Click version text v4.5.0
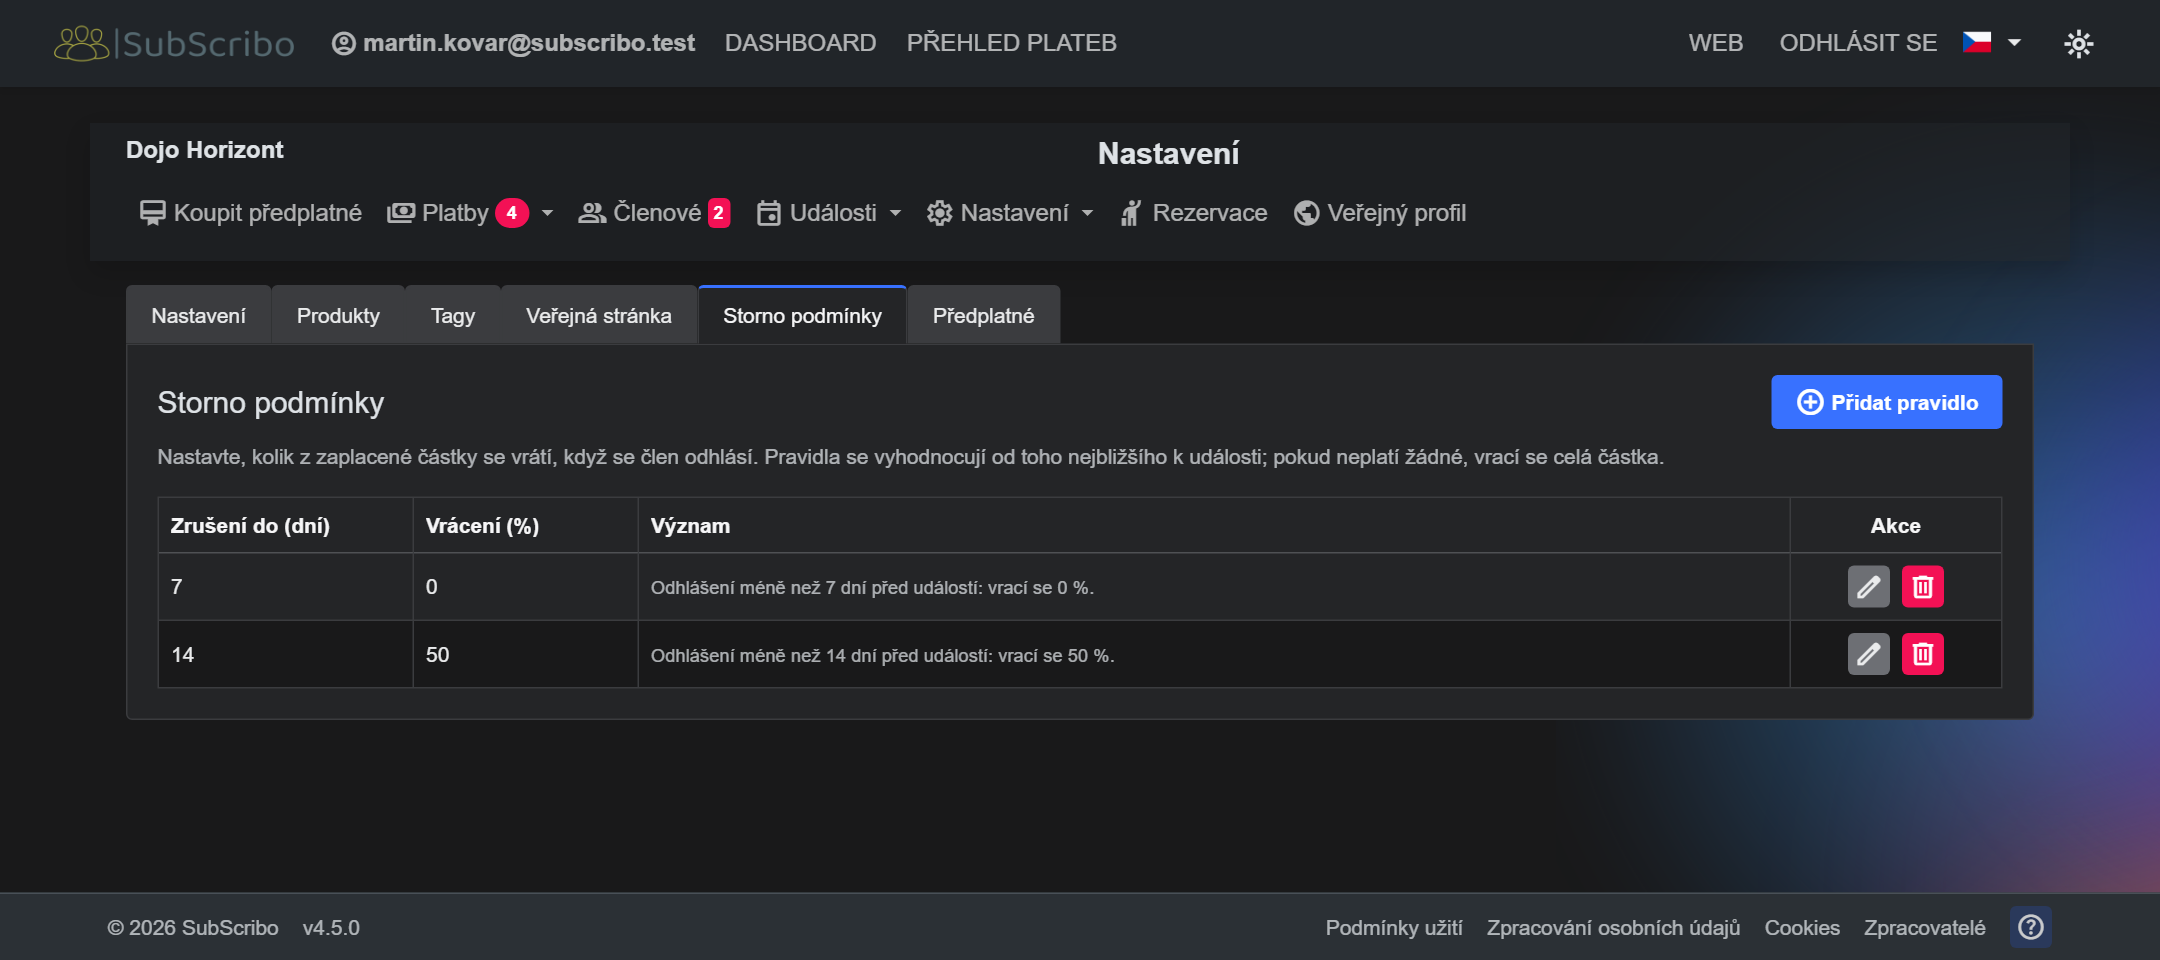 point(331,928)
